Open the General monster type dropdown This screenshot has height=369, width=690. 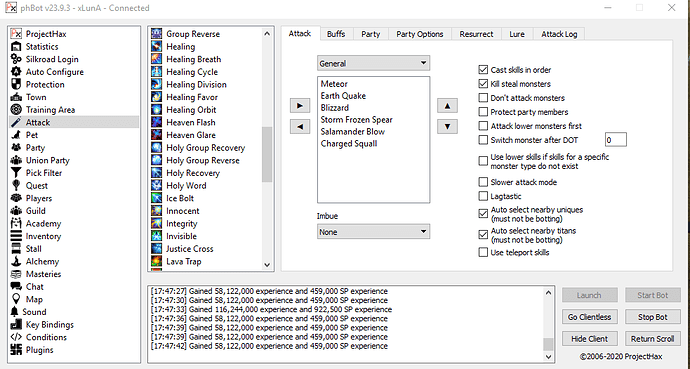[x=373, y=63]
